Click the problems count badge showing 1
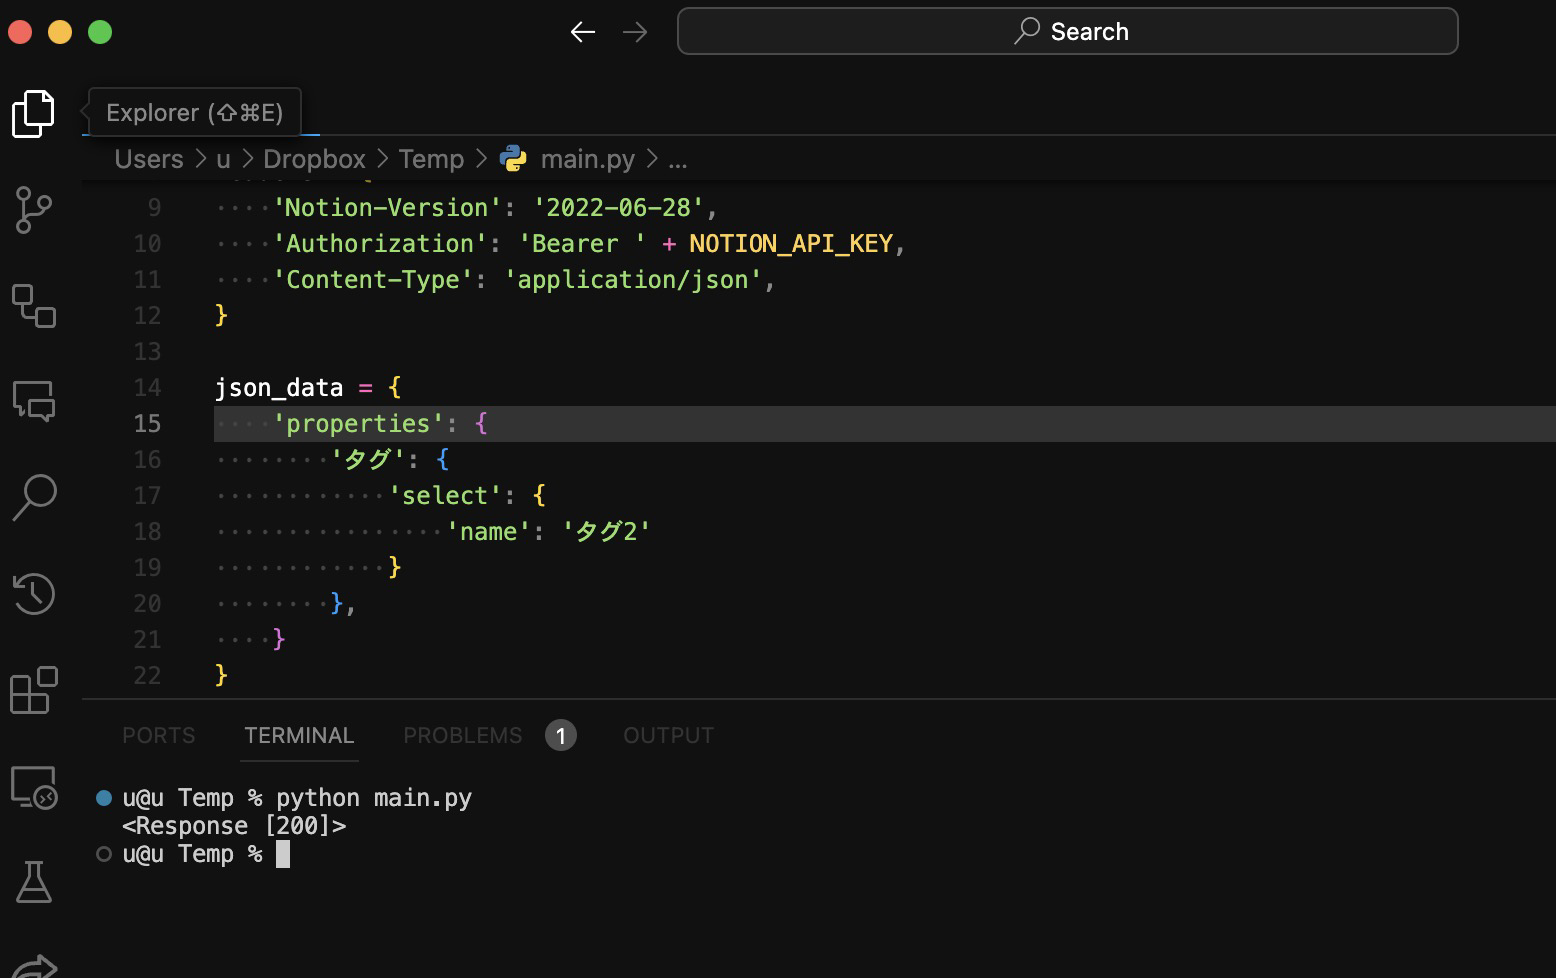The image size is (1556, 978). pos(561,736)
